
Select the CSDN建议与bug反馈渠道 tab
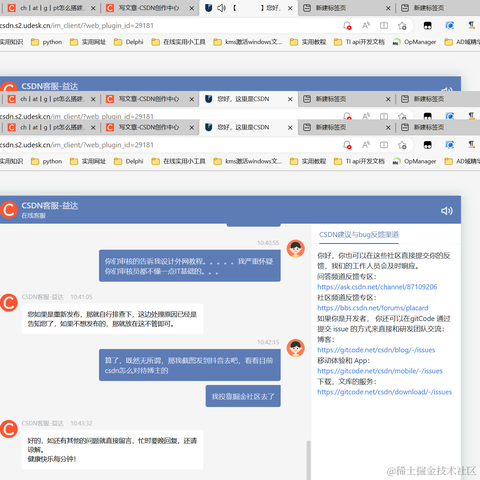pyautogui.click(x=359, y=235)
